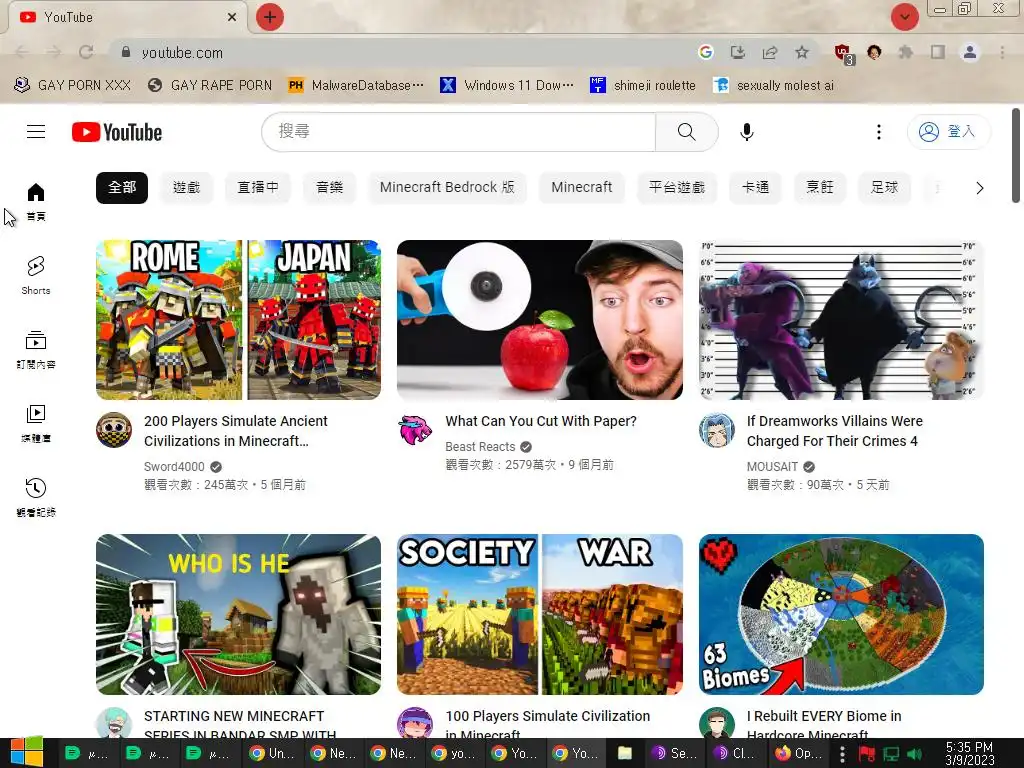
Task: Play the WHO IS HE thumbnail
Action: pos(238,615)
